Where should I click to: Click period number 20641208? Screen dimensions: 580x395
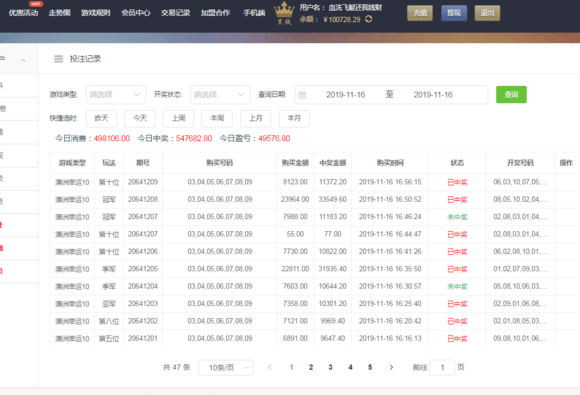coord(143,199)
